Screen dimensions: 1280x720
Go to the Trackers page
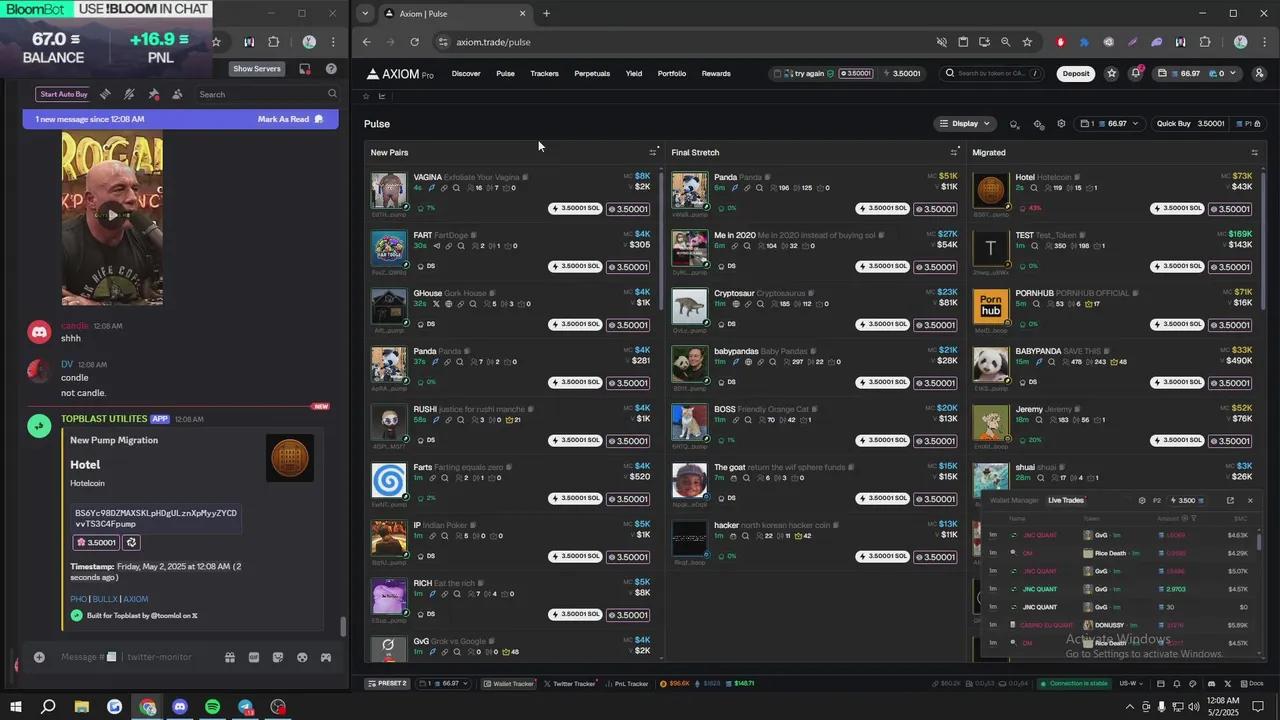pos(544,73)
